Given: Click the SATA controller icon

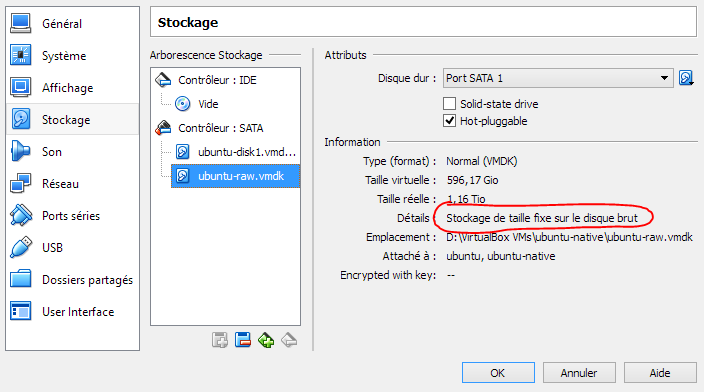Looking at the screenshot, I should (x=163, y=128).
